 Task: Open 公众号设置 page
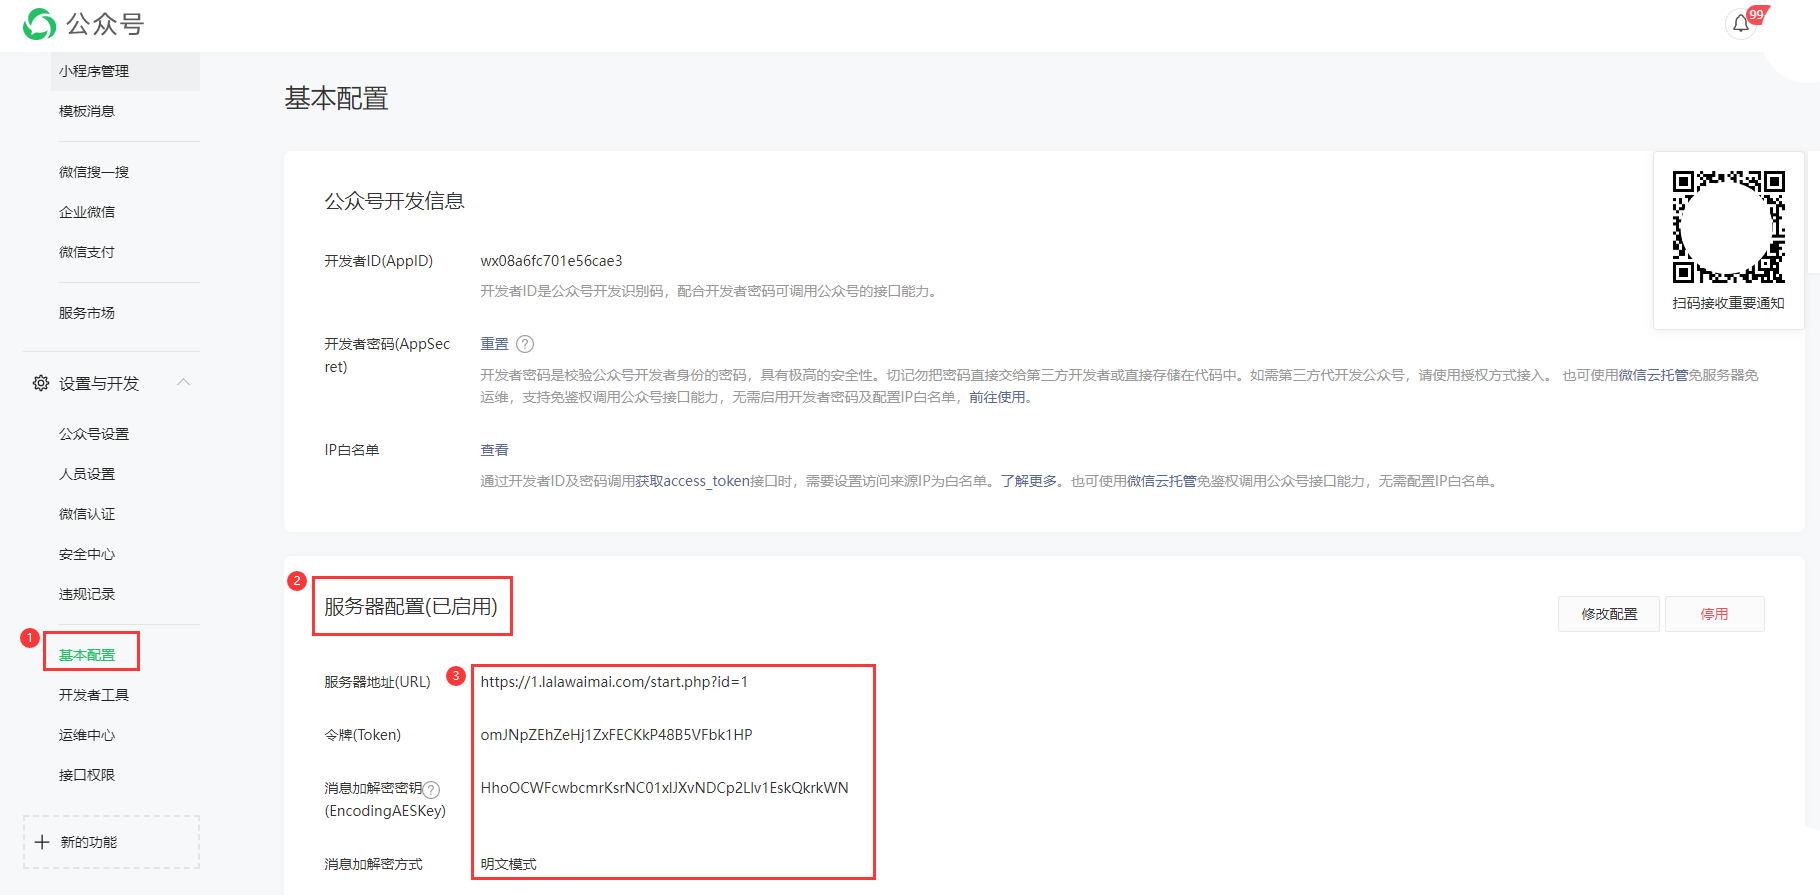[x=94, y=434]
